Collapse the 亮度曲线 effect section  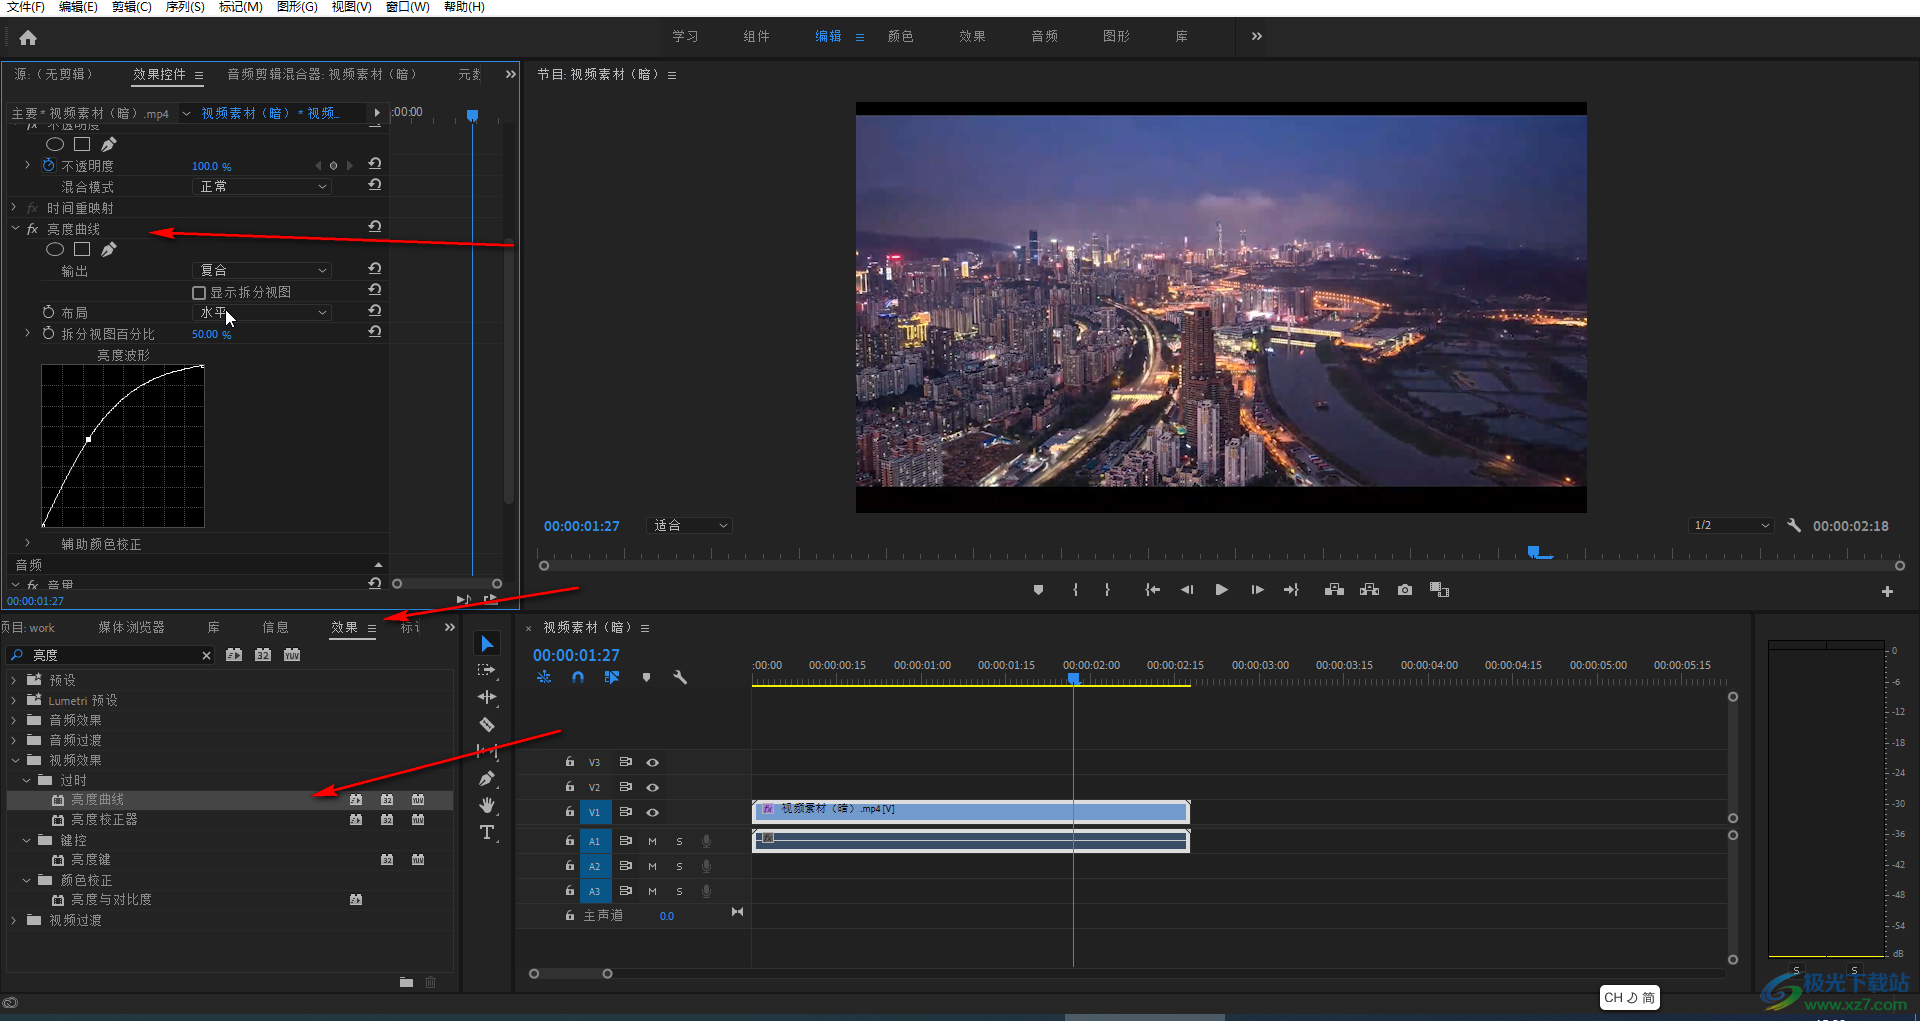(16, 229)
